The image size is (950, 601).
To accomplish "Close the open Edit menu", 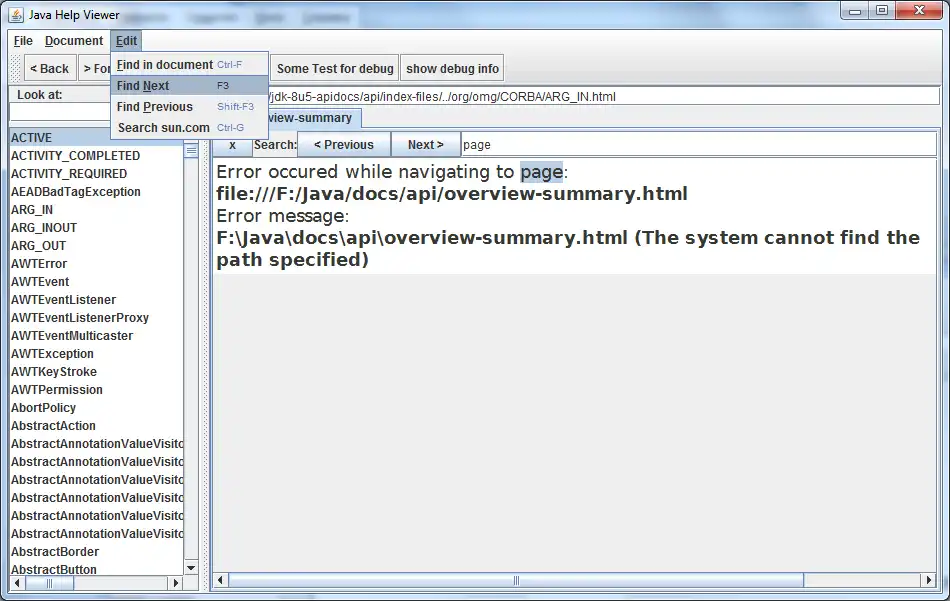I will coord(126,41).
